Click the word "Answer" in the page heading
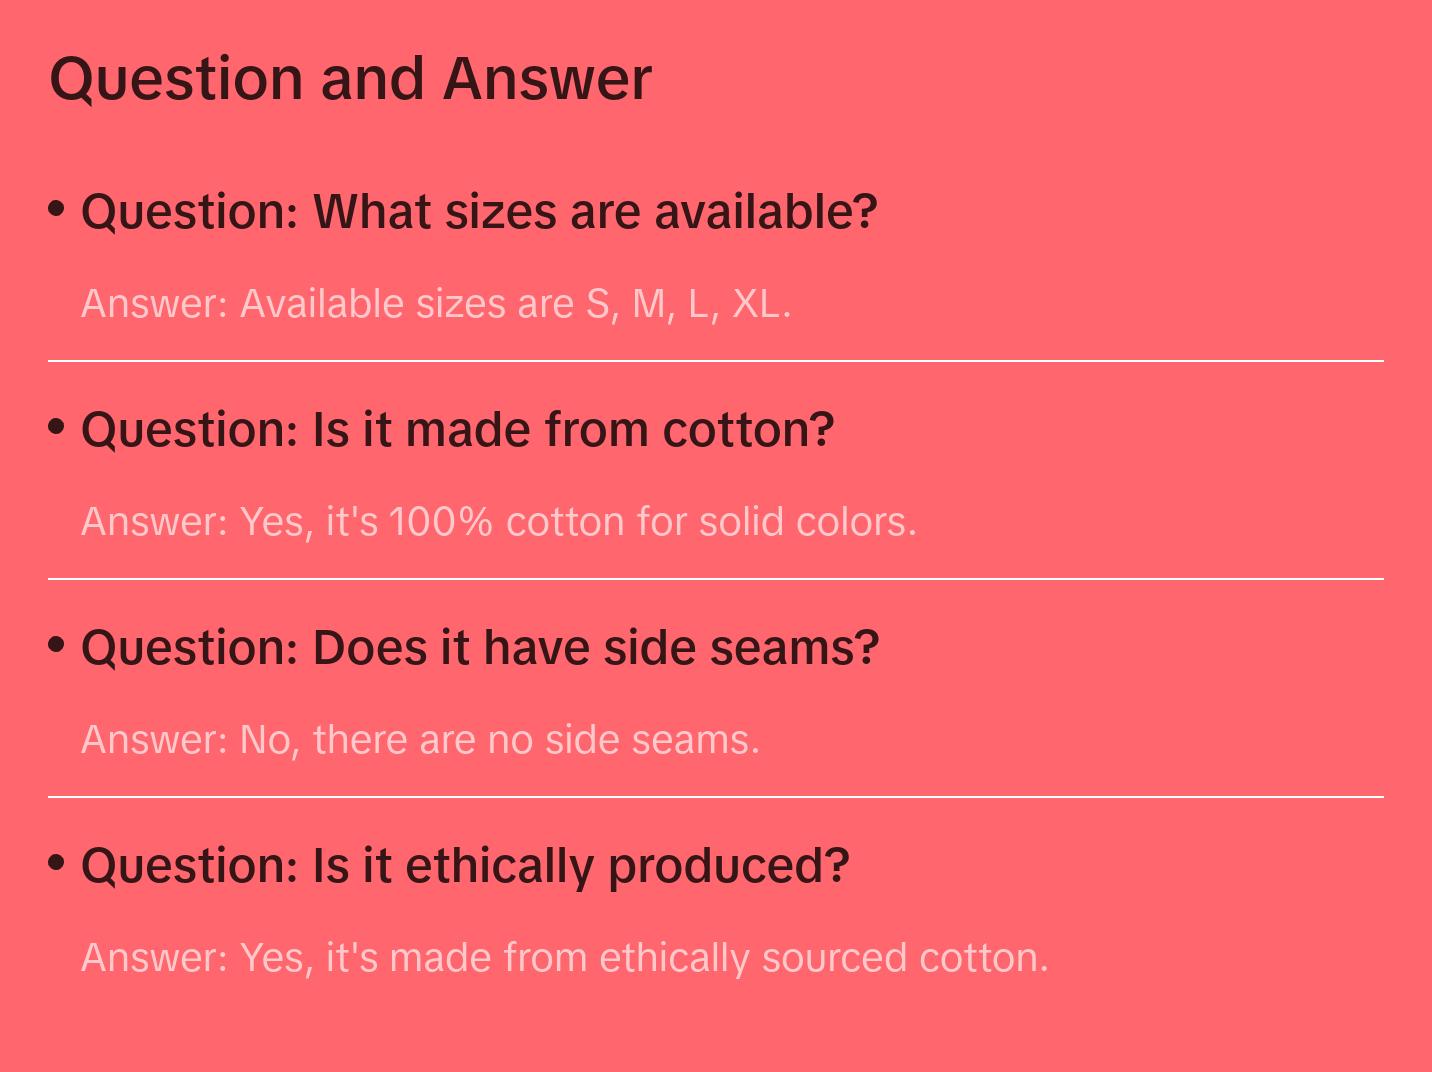The image size is (1432, 1072). click(547, 78)
